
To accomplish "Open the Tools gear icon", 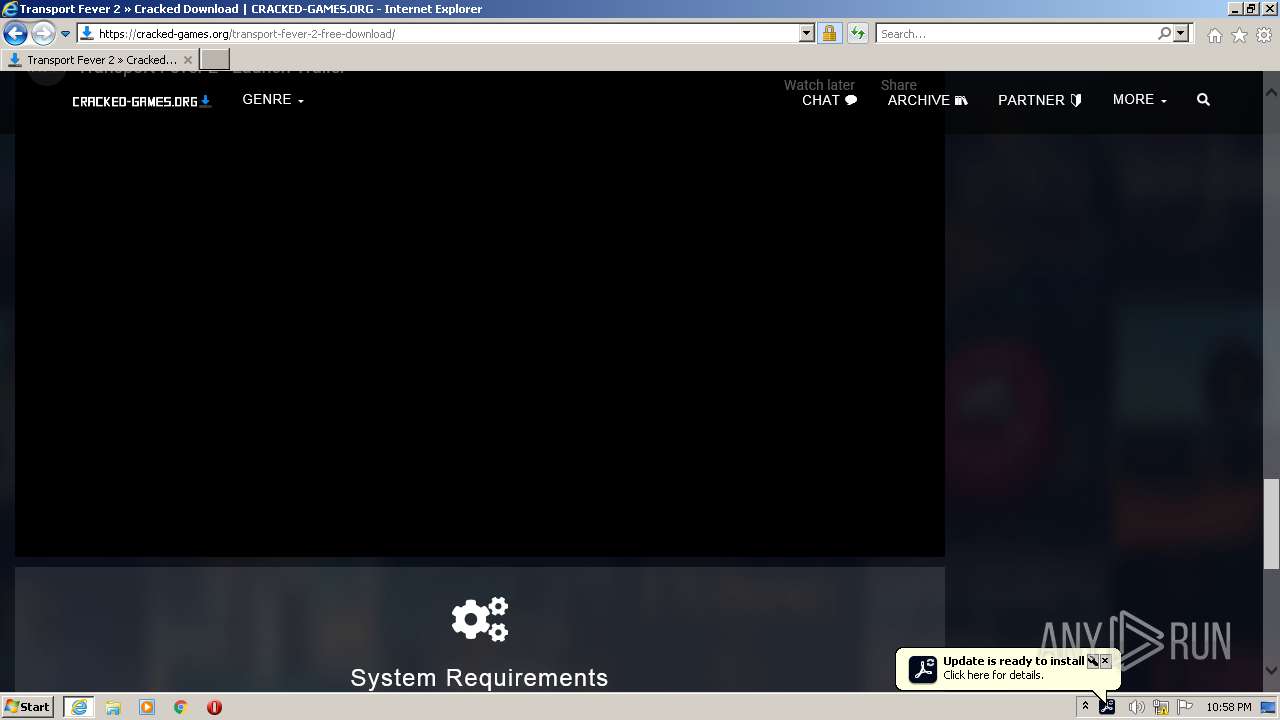I will pyautogui.click(x=1264, y=35).
